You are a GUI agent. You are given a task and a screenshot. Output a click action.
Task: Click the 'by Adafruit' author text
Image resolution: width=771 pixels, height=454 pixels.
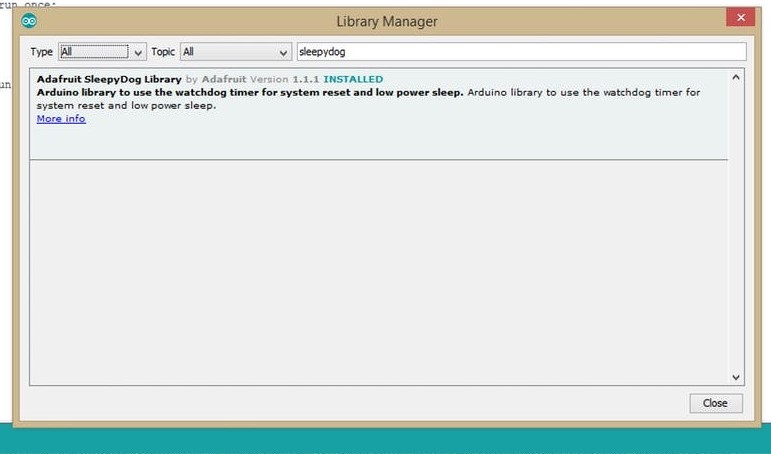point(216,79)
